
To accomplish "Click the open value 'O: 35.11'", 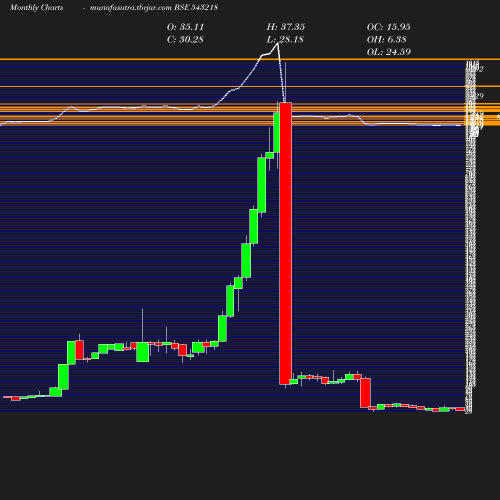I will point(185,27).
